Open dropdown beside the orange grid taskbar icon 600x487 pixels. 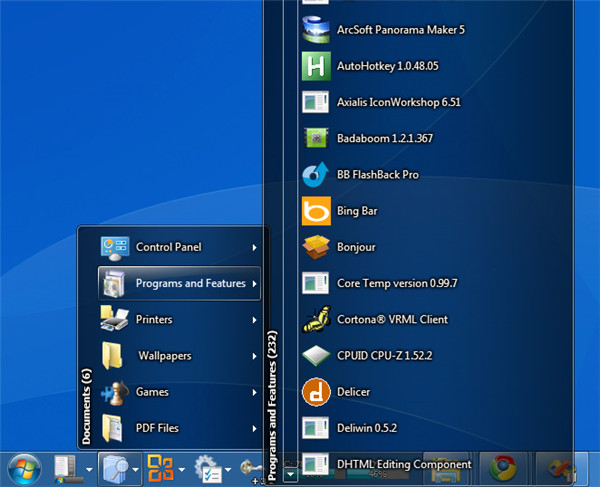[x=182, y=468]
